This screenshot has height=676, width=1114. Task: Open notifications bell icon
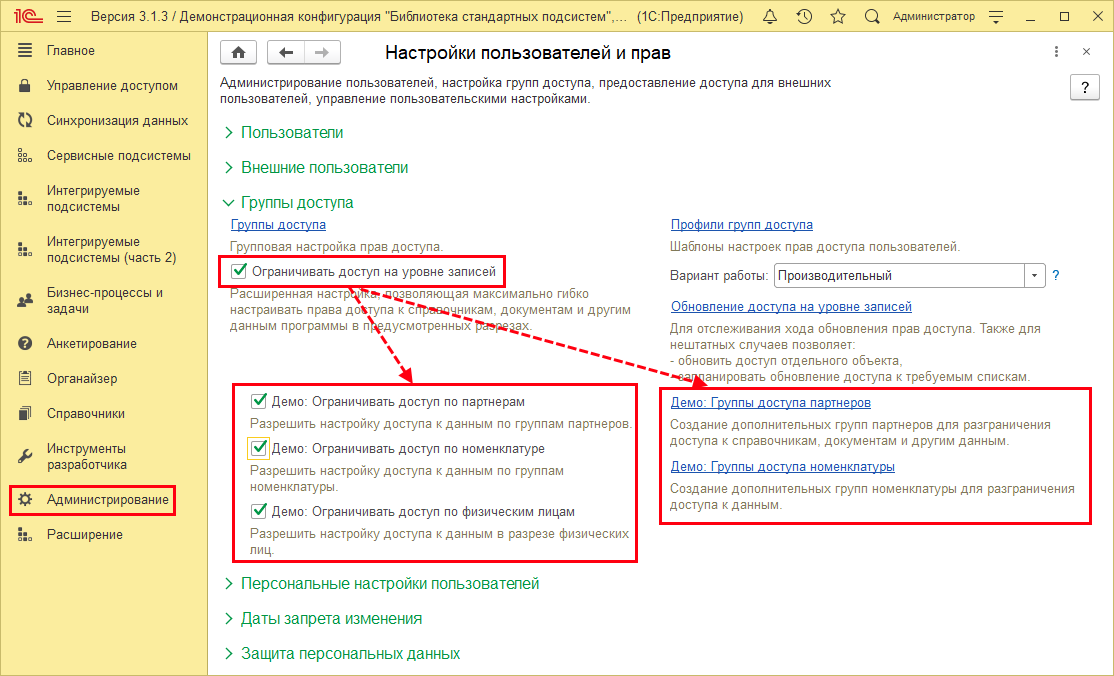[x=769, y=16]
